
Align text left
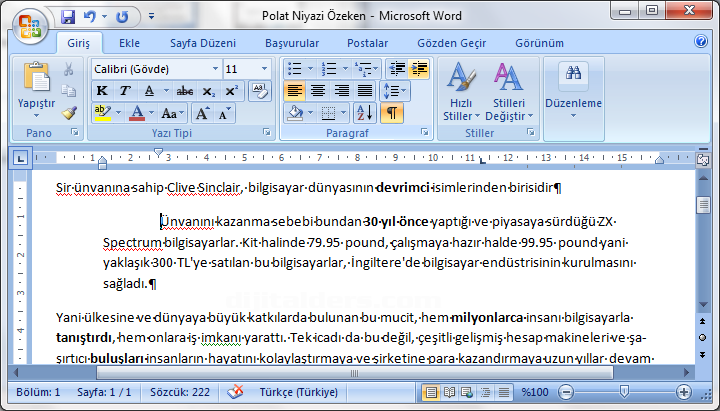294,91
